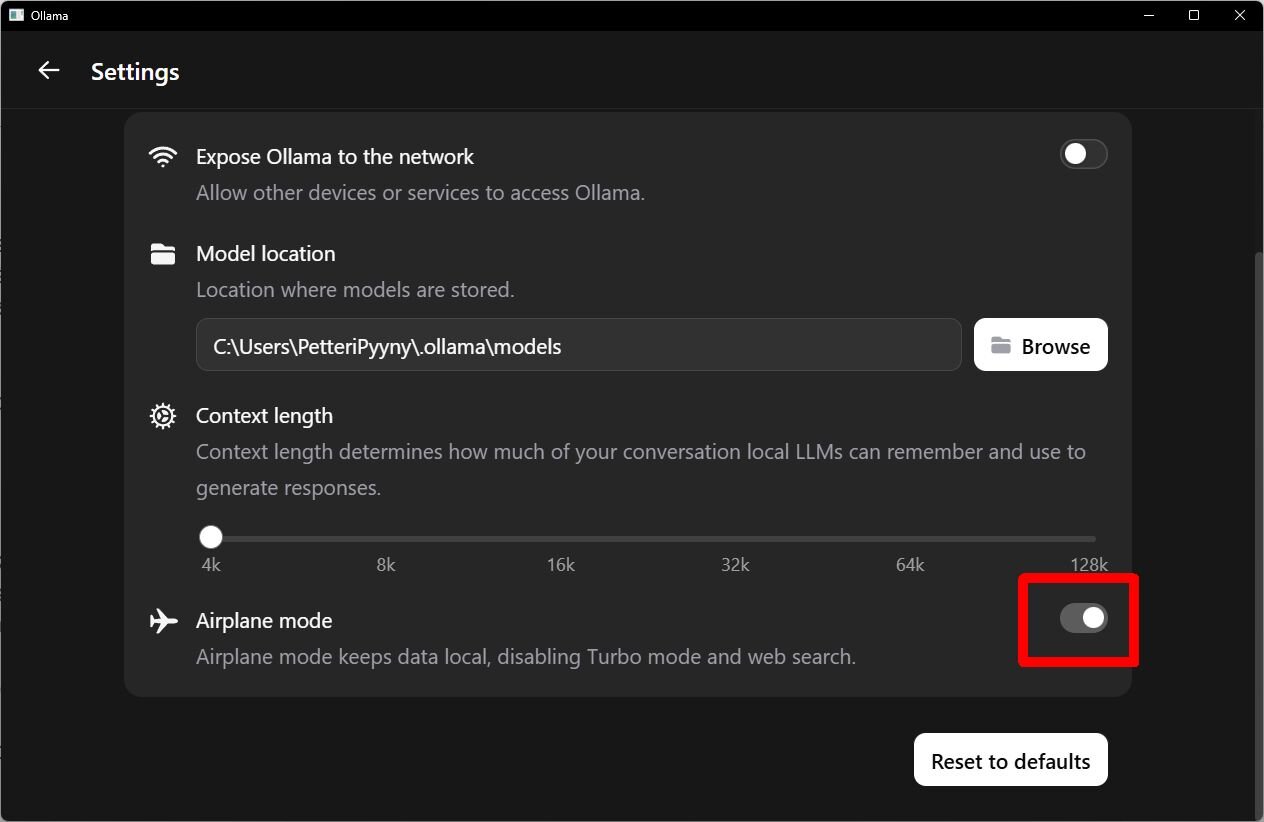
Task: Set context length to 128k
Action: click(x=1089, y=538)
